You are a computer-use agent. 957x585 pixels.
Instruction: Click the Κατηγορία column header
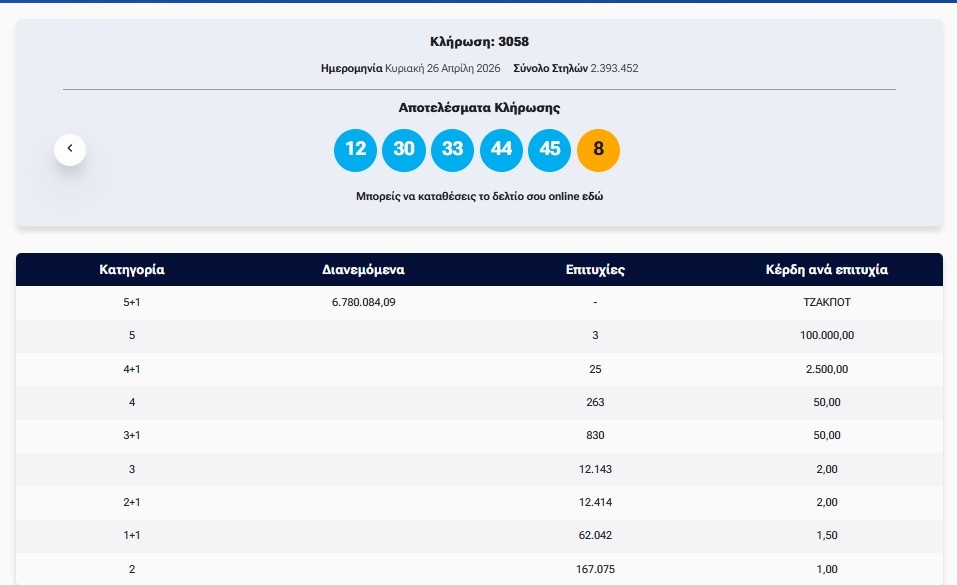pyautogui.click(x=132, y=270)
